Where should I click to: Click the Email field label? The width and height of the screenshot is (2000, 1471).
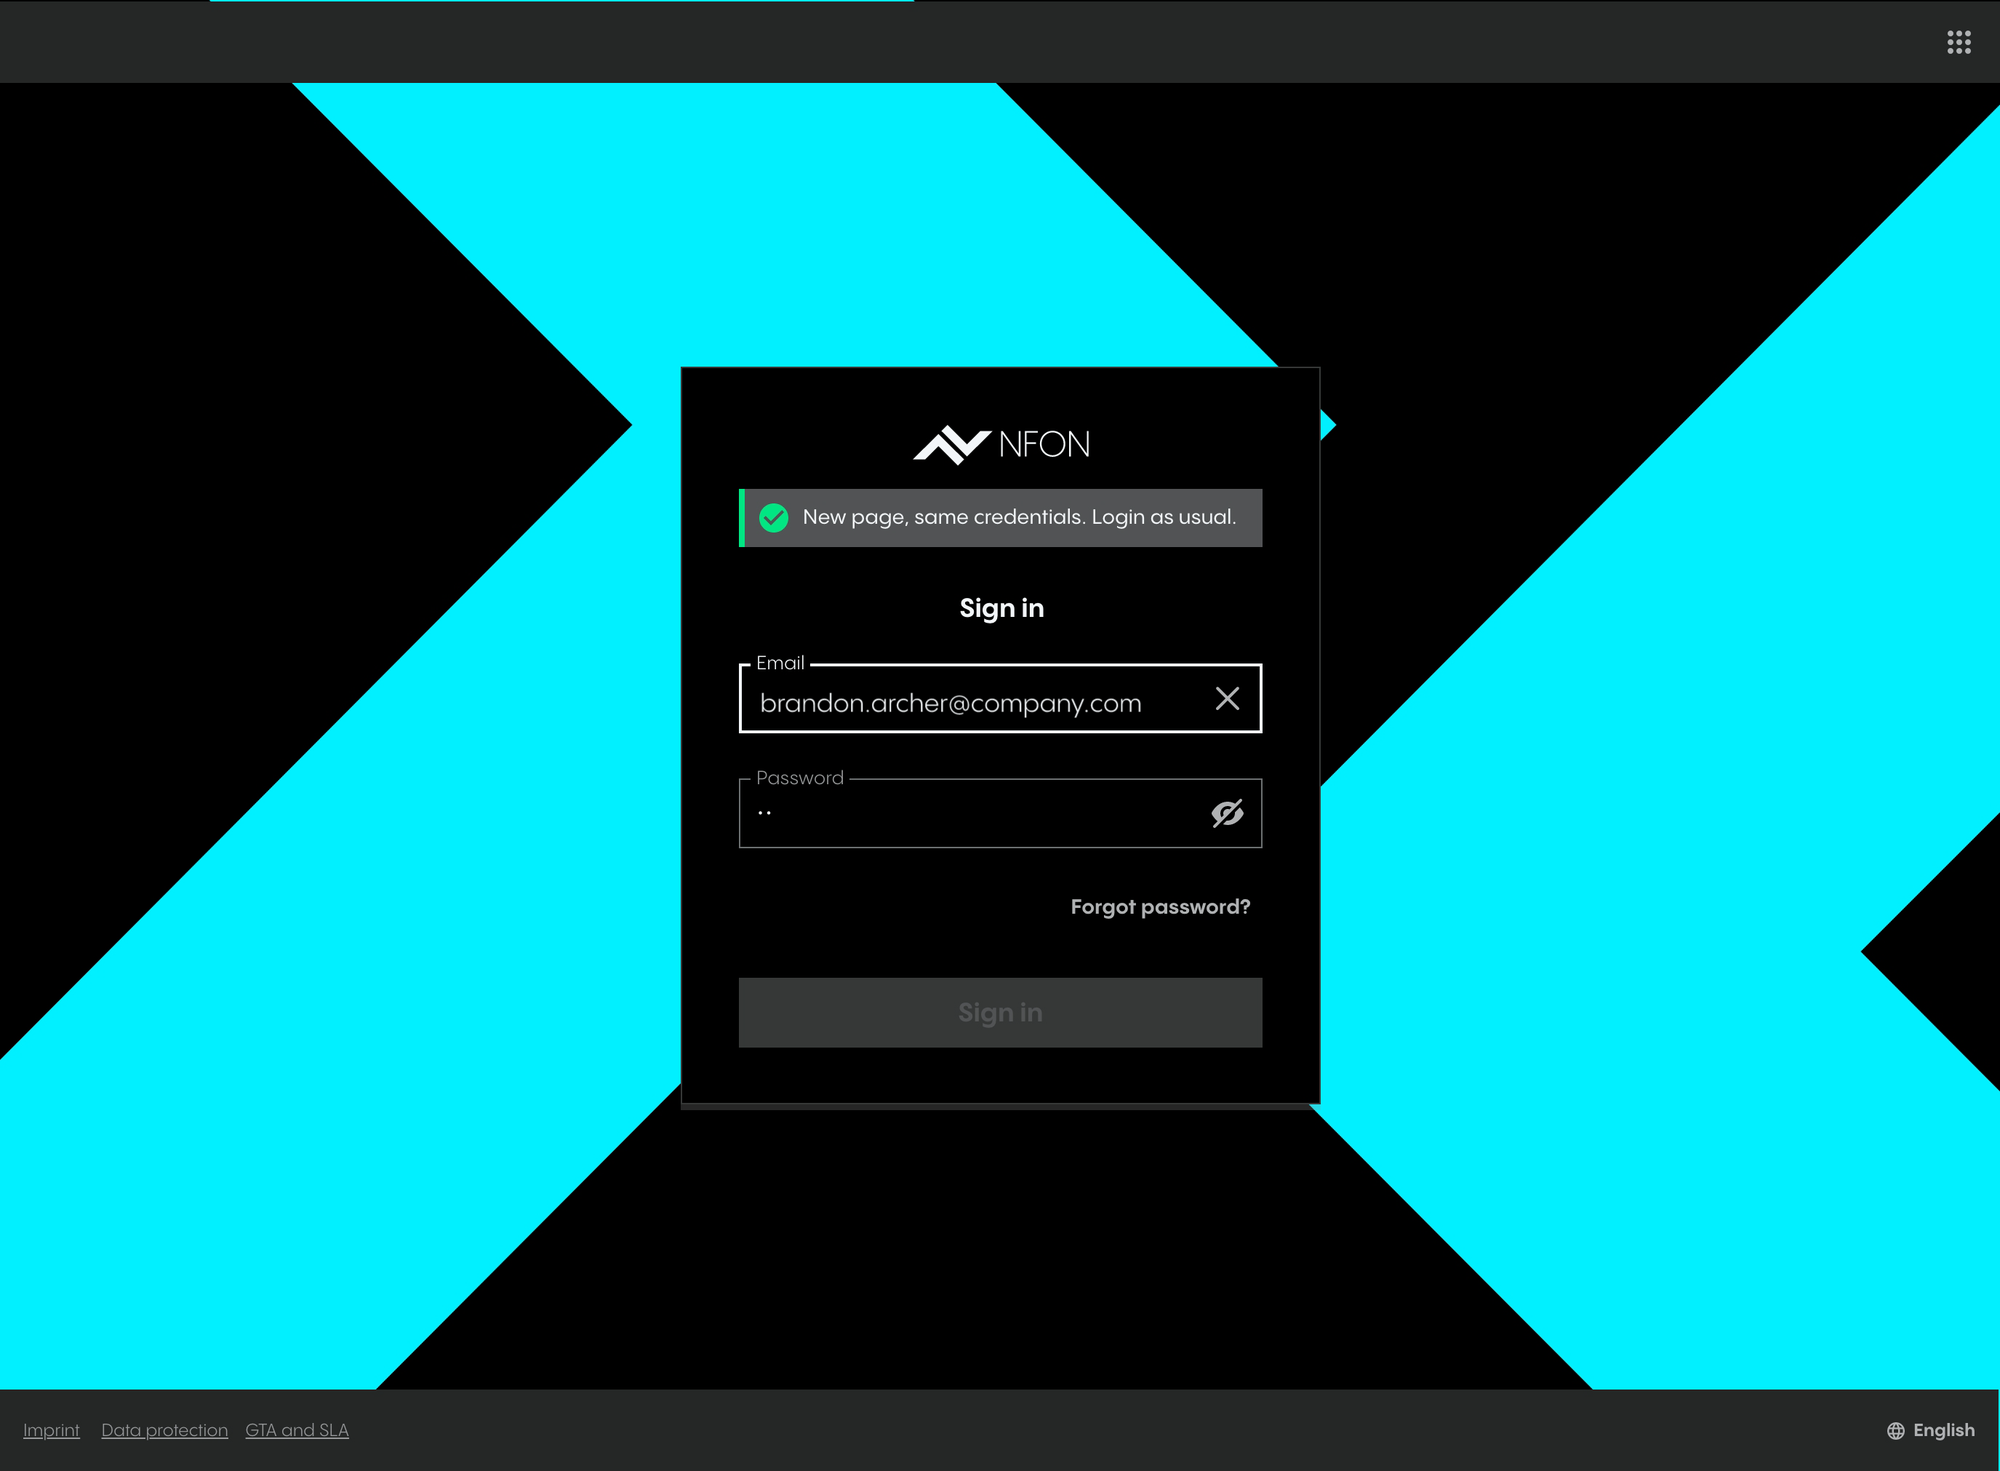pos(780,663)
